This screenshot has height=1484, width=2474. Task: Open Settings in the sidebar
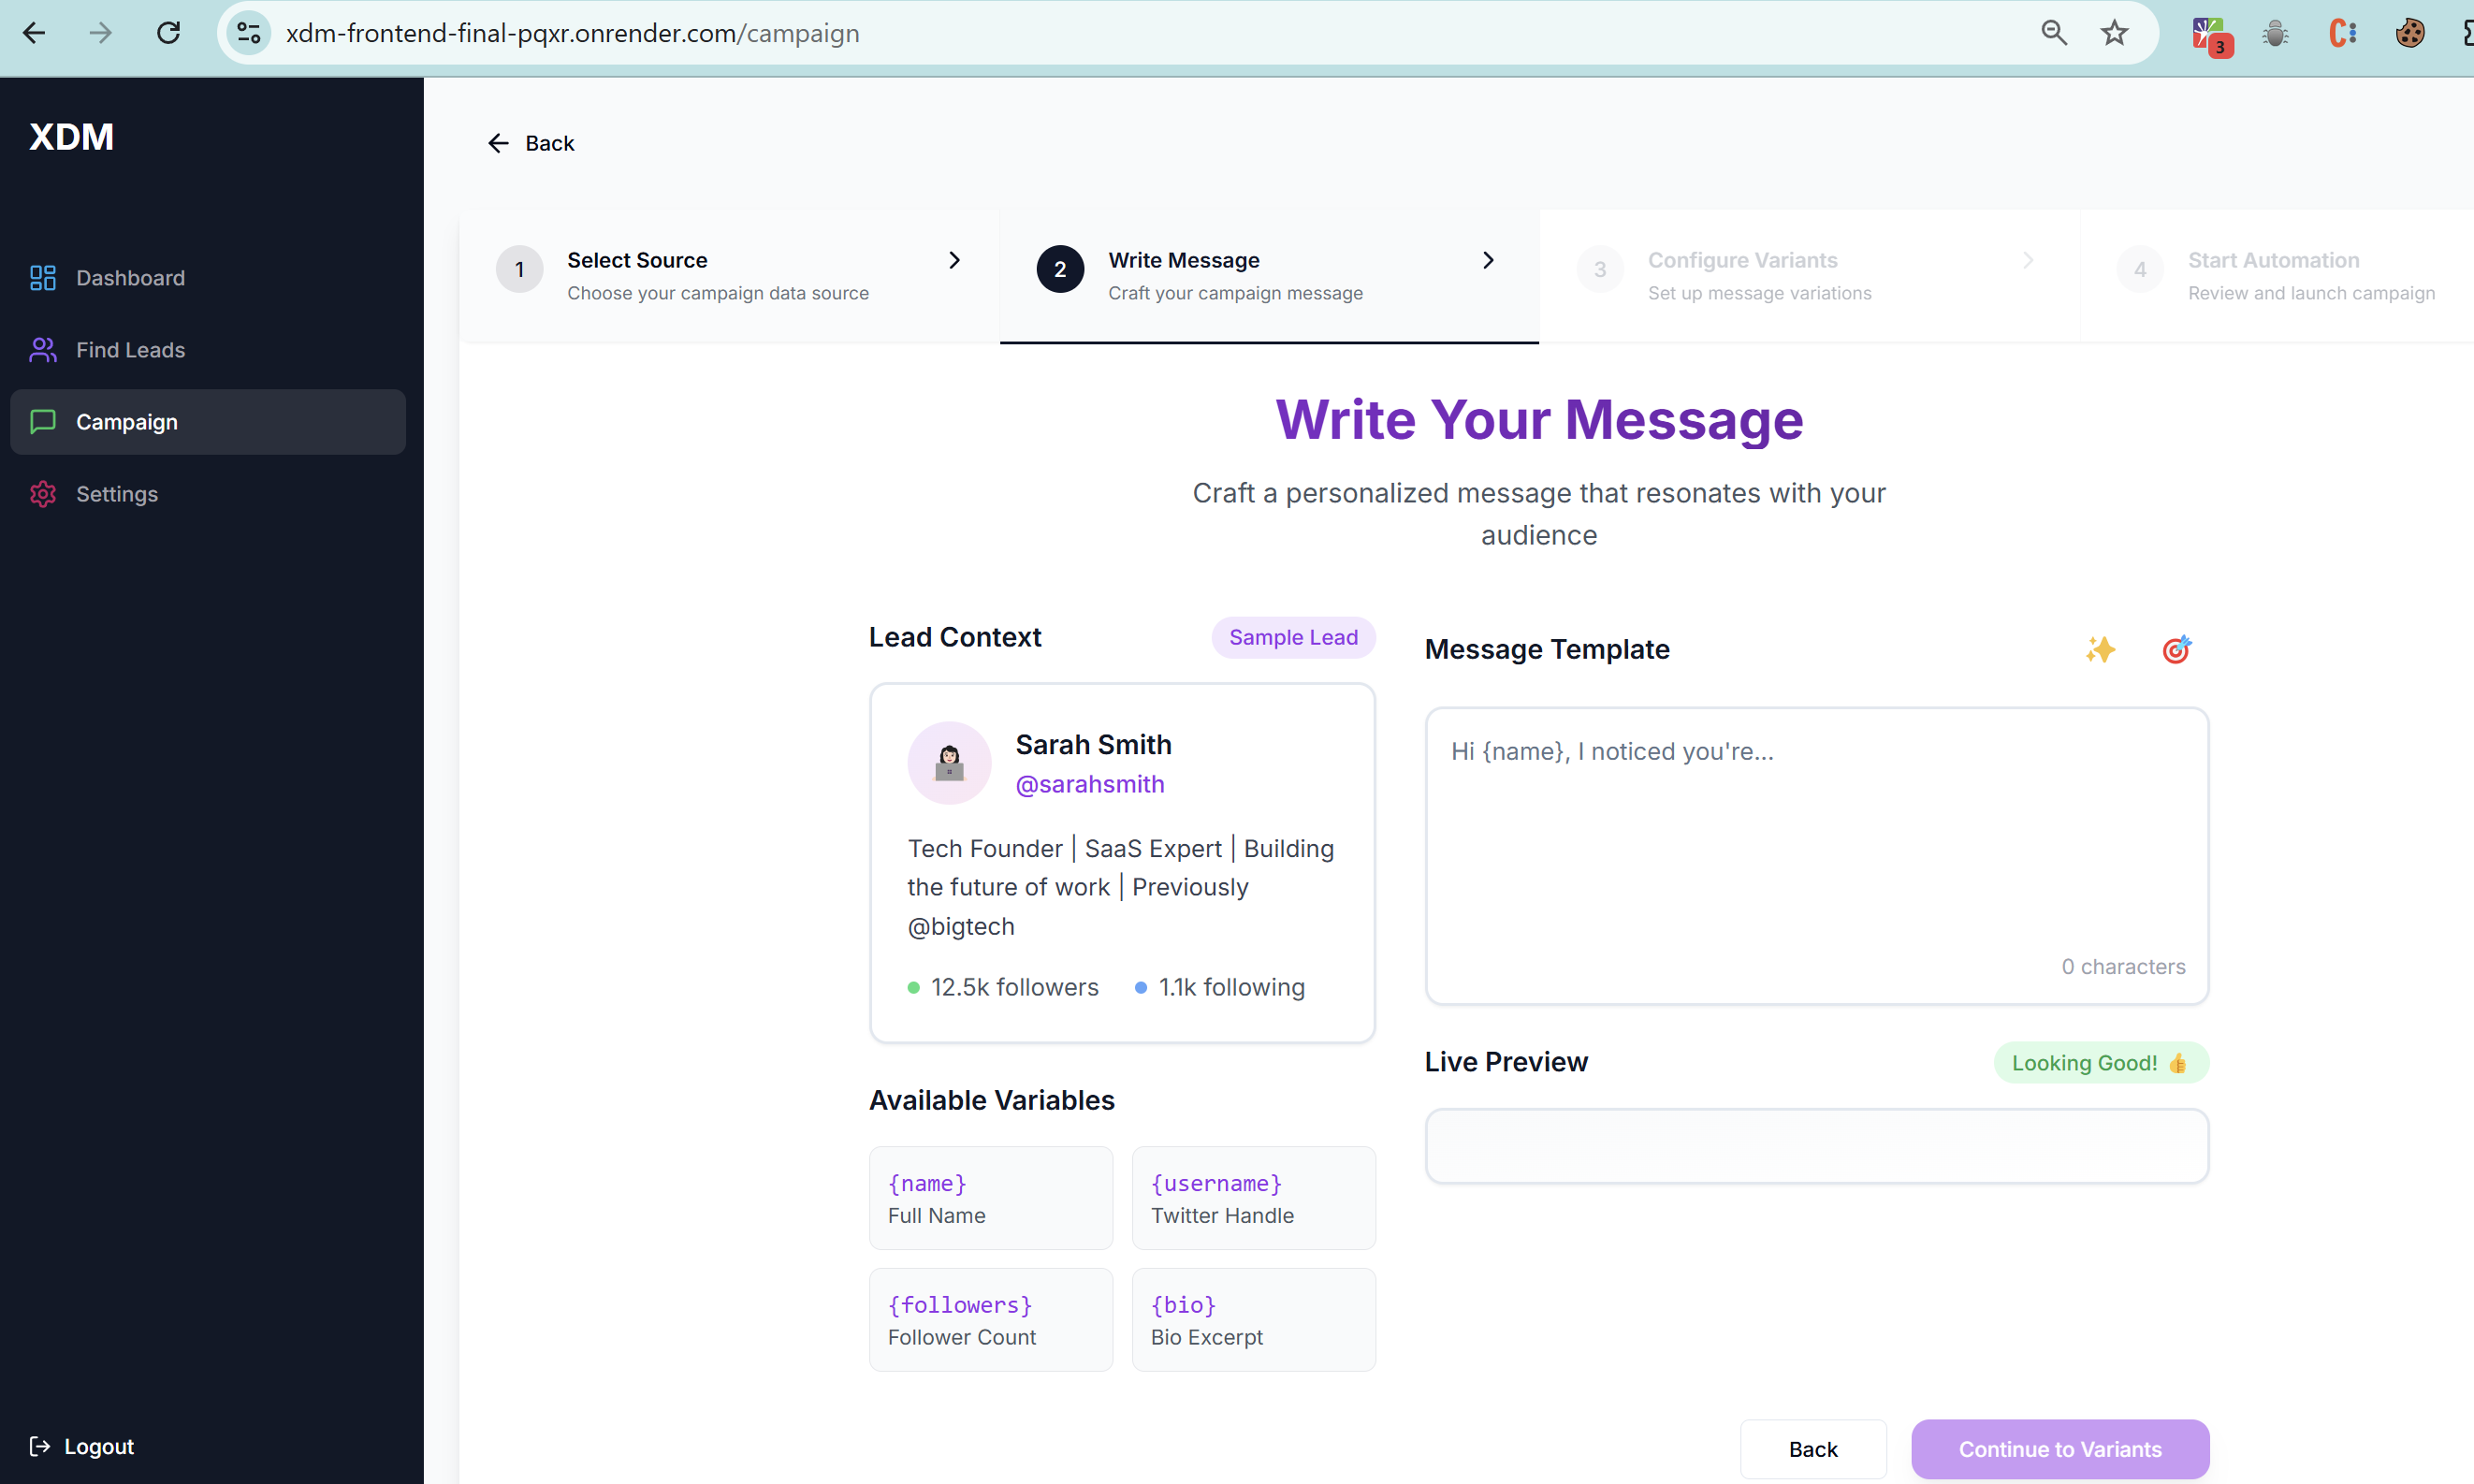(x=208, y=494)
